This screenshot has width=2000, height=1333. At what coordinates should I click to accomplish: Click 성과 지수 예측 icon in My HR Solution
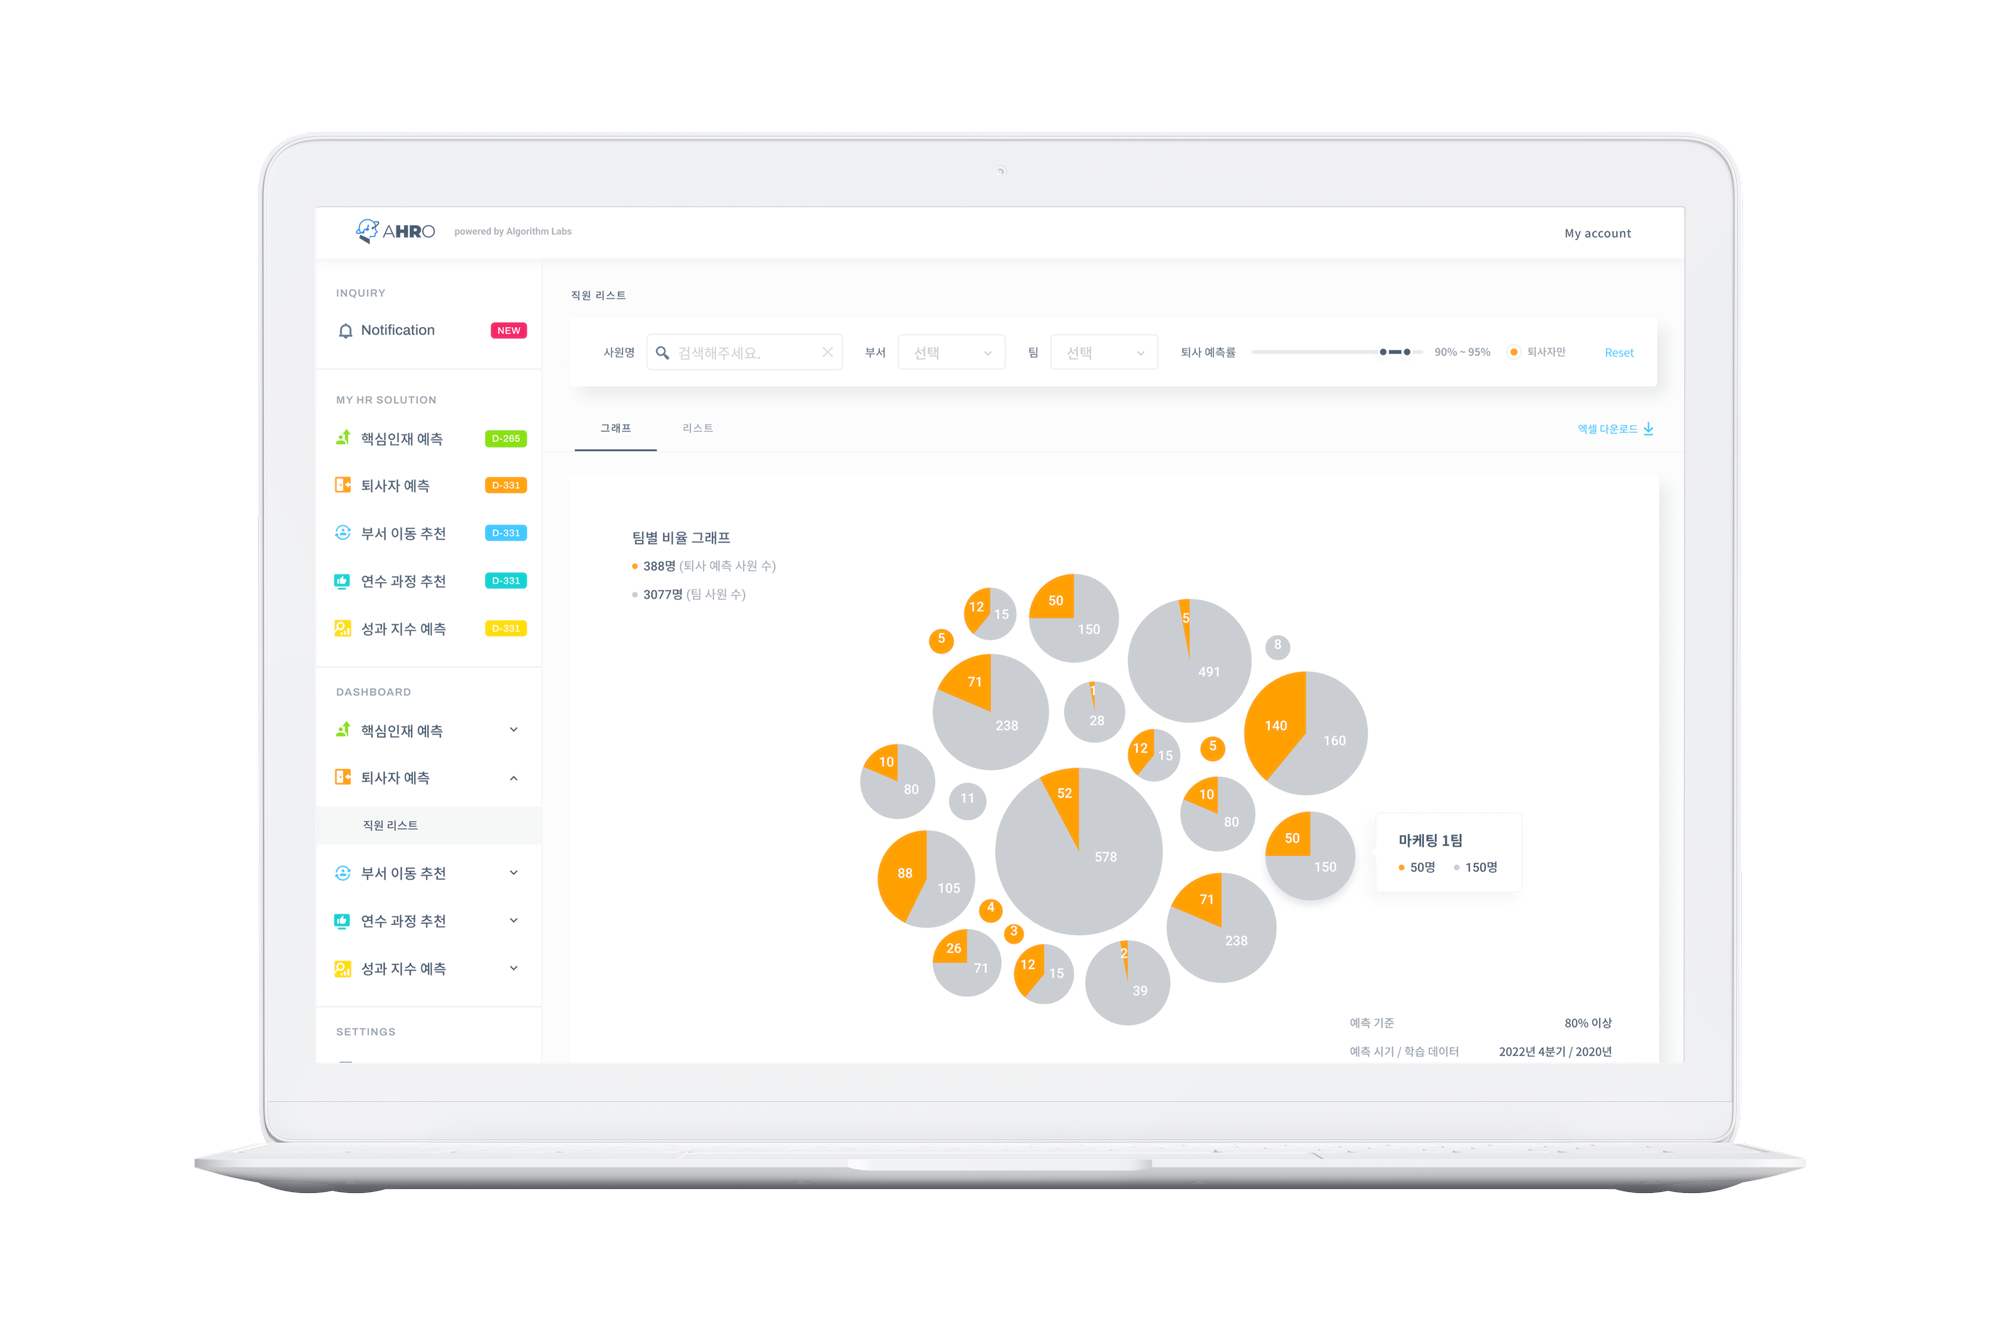pos(343,629)
